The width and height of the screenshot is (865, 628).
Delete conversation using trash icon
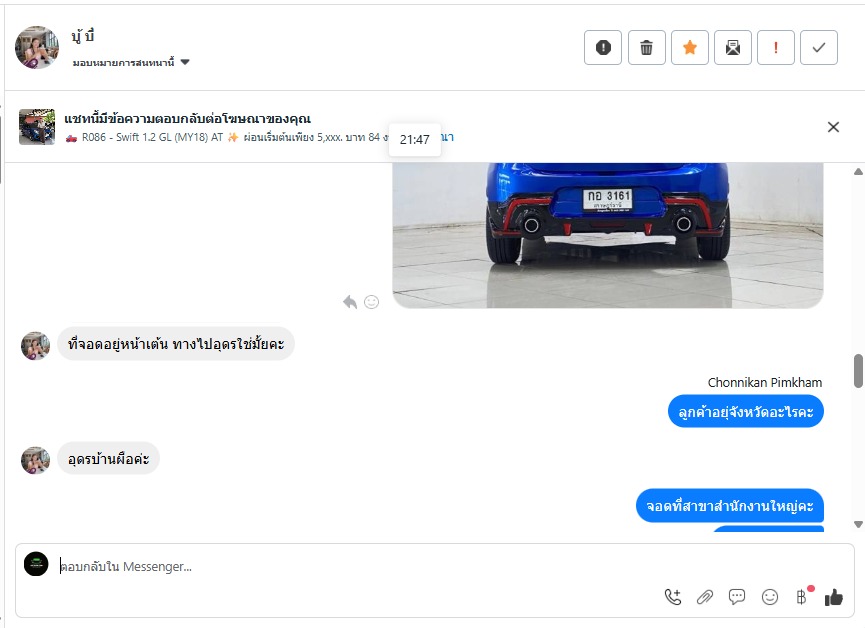coord(647,47)
